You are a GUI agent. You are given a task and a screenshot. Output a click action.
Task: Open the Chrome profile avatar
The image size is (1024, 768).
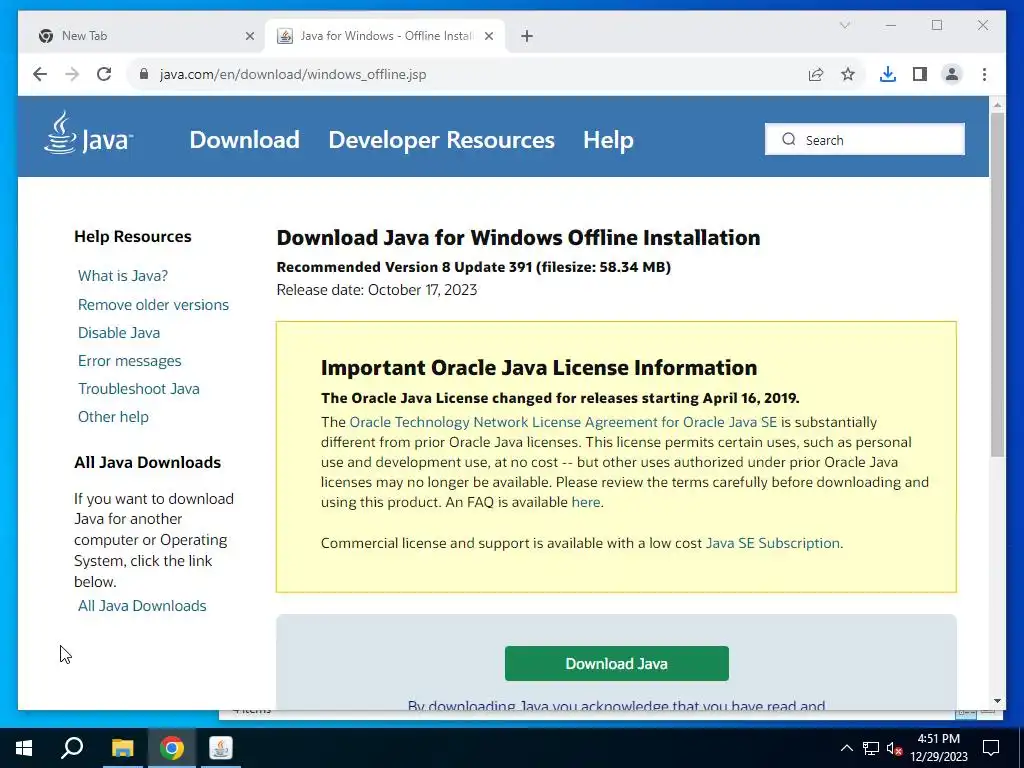952,74
